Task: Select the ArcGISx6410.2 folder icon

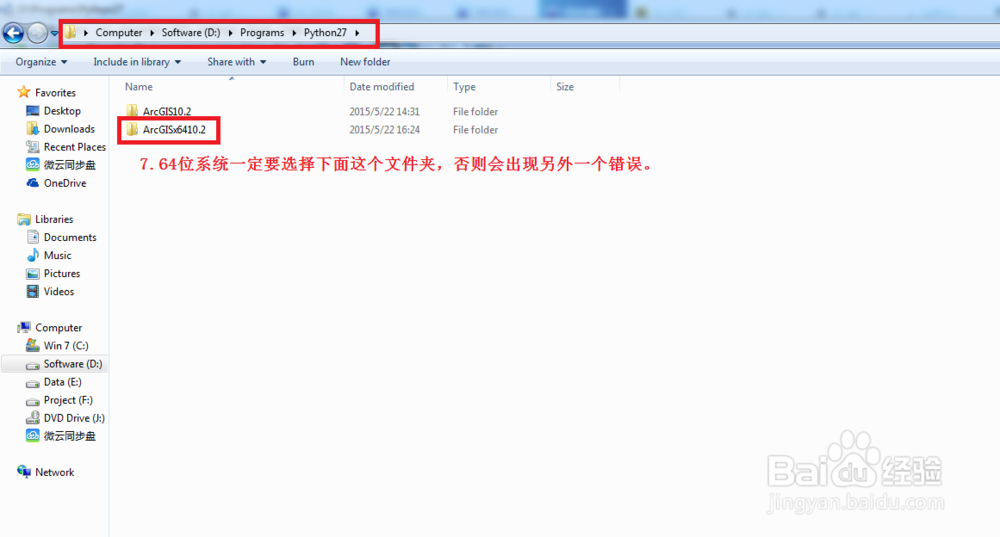Action: point(132,129)
